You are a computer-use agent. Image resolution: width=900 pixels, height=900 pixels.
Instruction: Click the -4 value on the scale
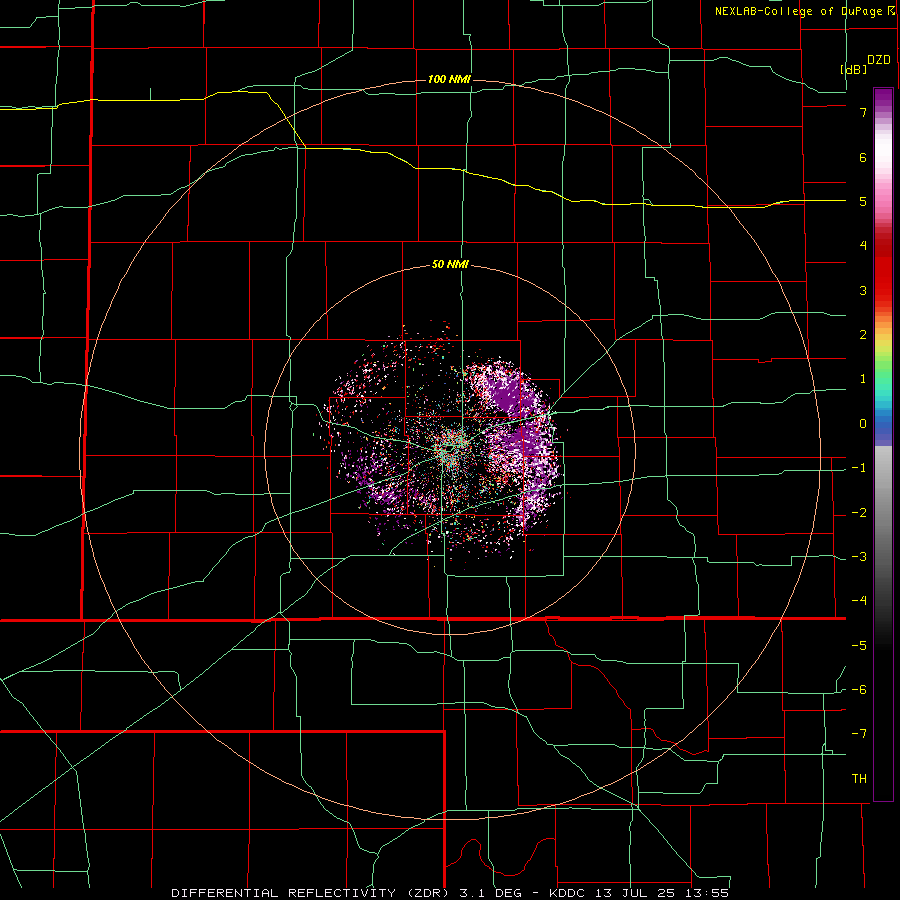click(859, 601)
